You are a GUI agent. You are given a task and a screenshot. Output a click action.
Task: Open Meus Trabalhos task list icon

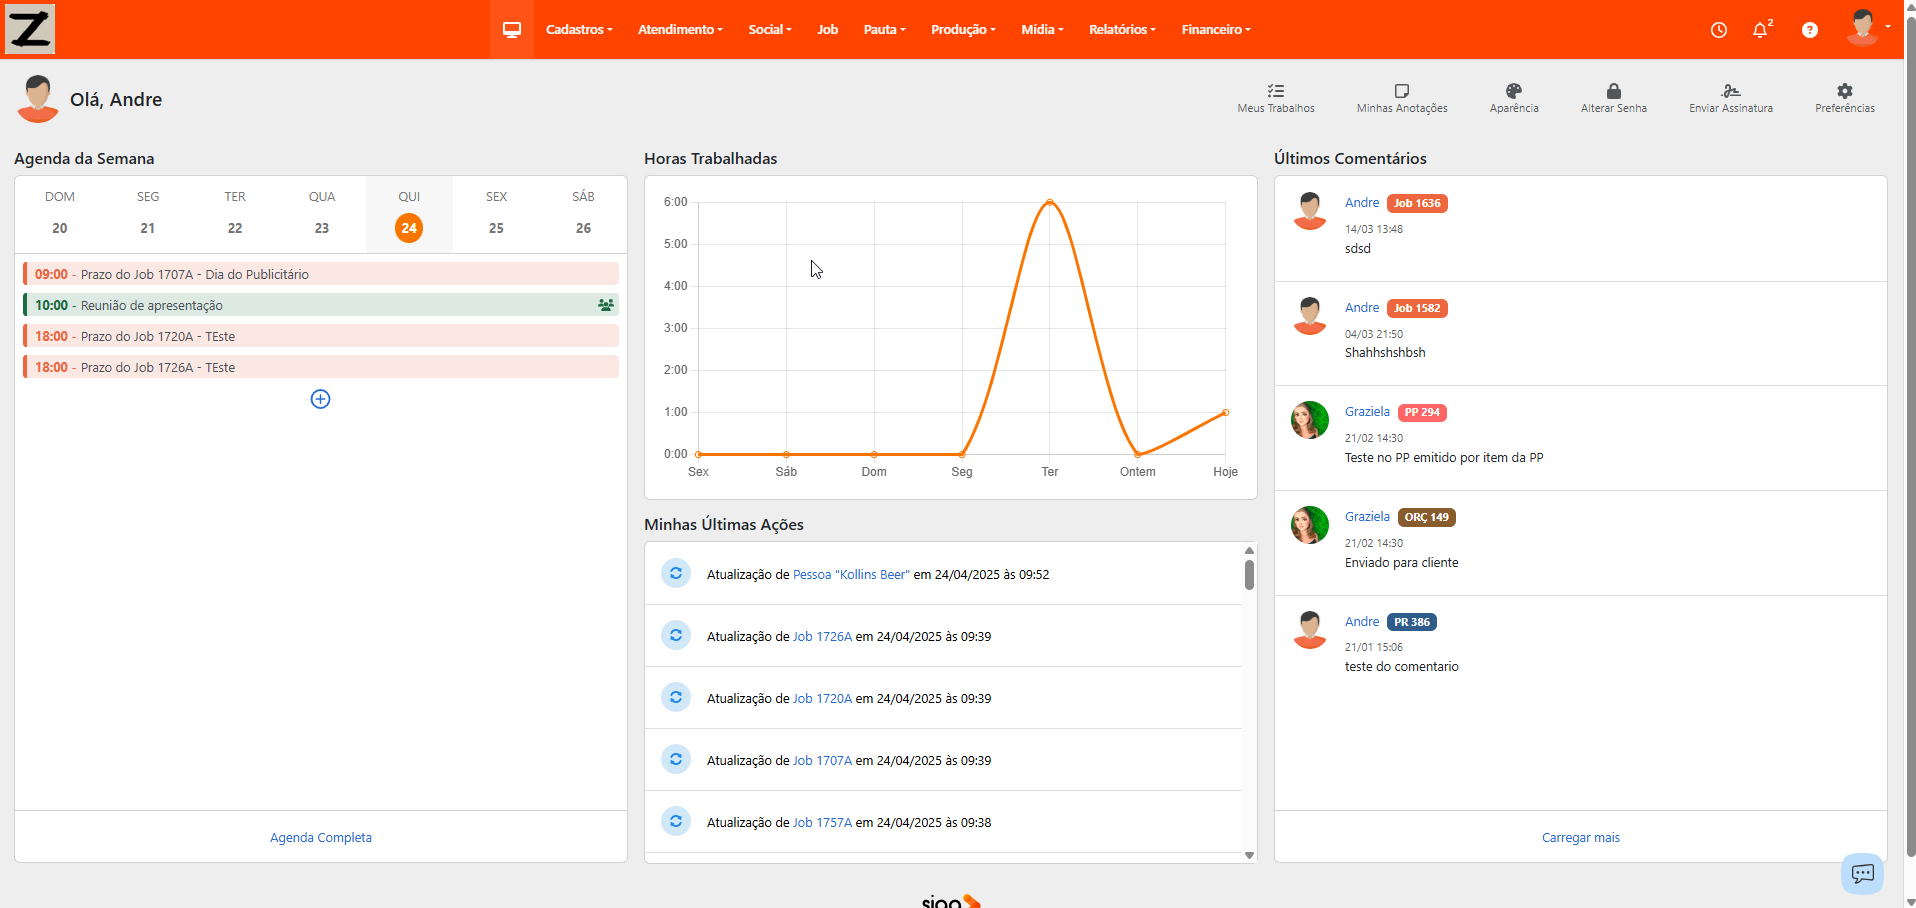(x=1275, y=91)
